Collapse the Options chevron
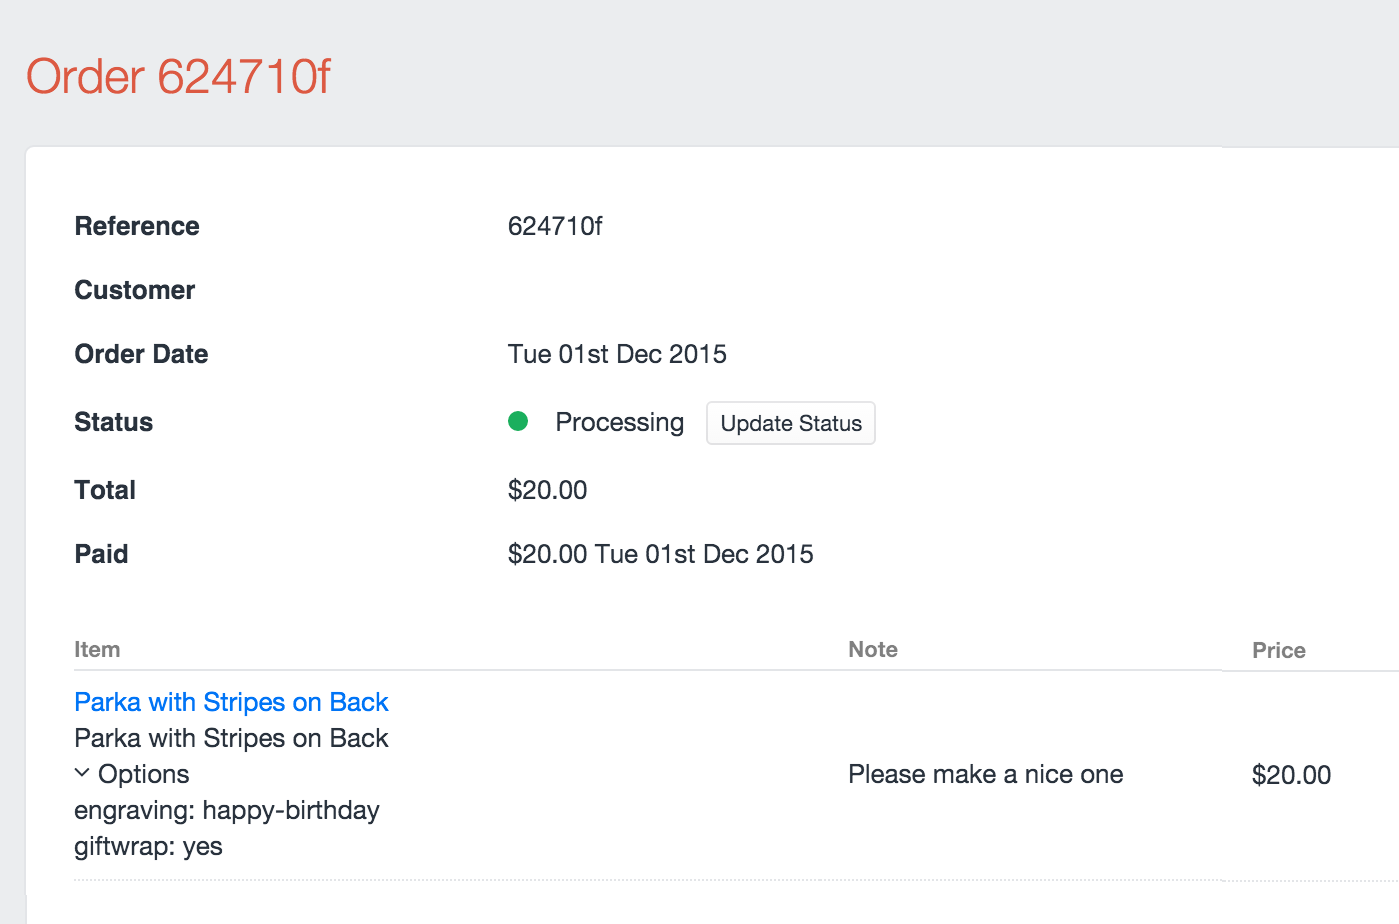1399x924 pixels. (x=82, y=773)
